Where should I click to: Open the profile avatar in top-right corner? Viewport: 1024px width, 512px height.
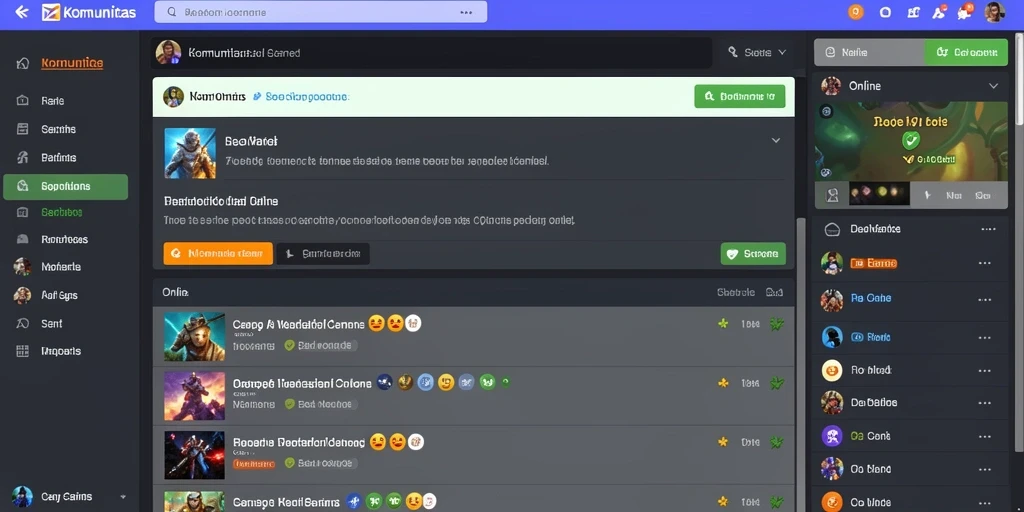[994, 12]
